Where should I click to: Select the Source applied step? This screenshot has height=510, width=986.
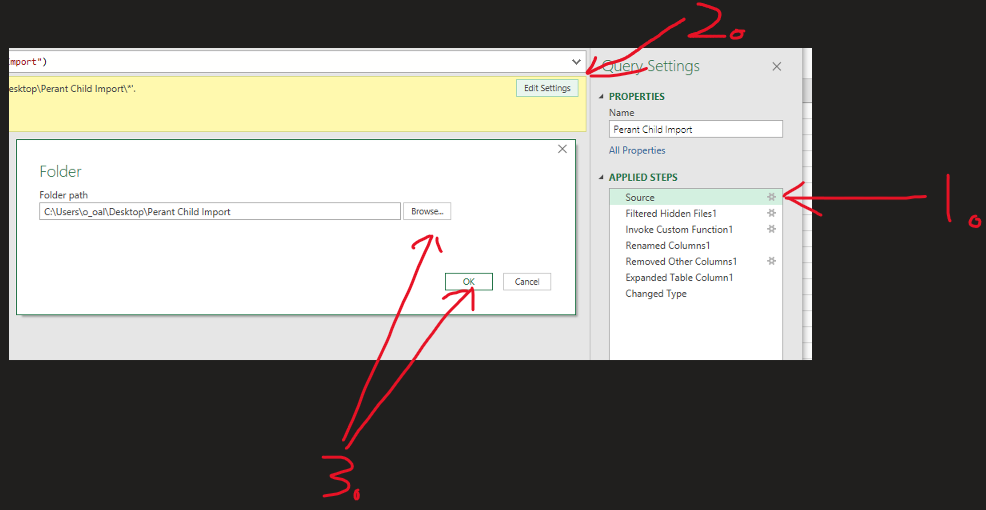(x=695, y=197)
